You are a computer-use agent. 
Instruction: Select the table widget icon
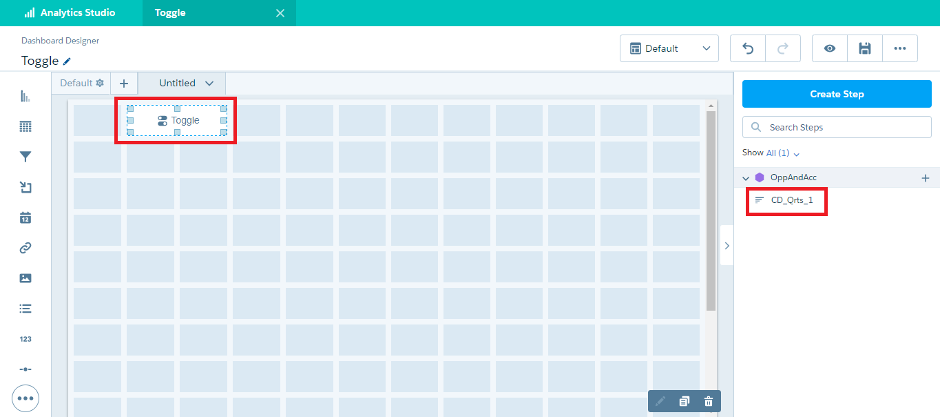(25, 127)
